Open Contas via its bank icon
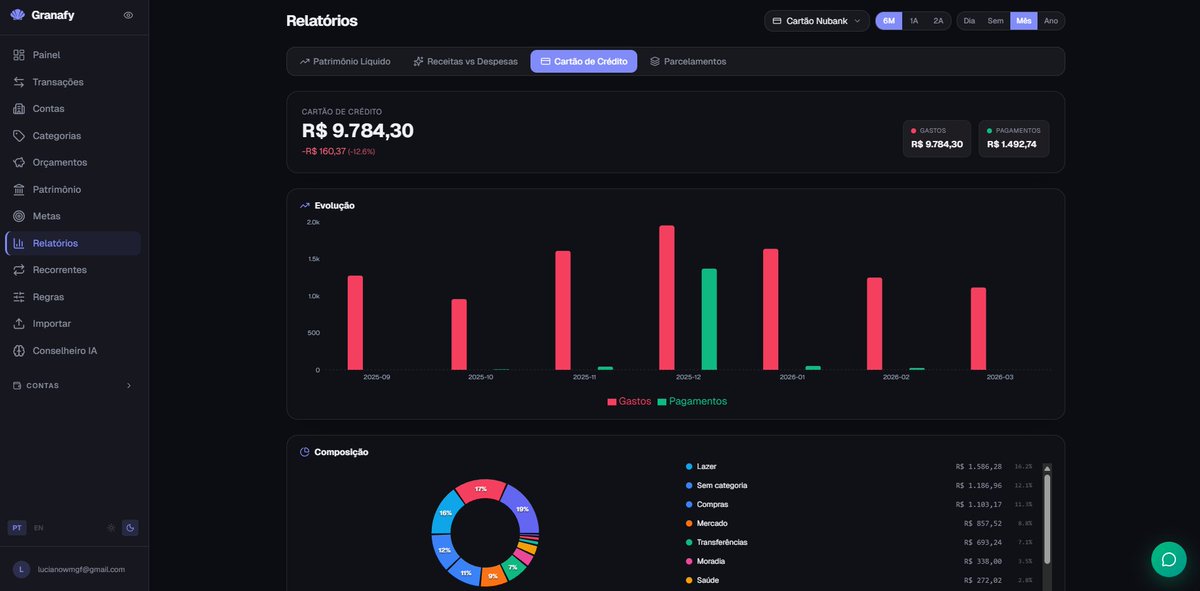This screenshot has height=591, width=1200. click(x=19, y=109)
